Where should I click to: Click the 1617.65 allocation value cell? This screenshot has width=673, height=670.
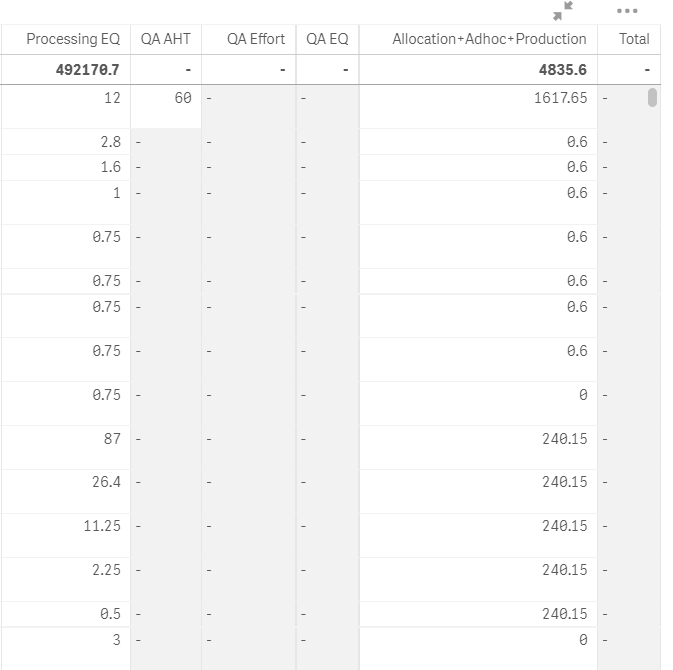[561, 98]
